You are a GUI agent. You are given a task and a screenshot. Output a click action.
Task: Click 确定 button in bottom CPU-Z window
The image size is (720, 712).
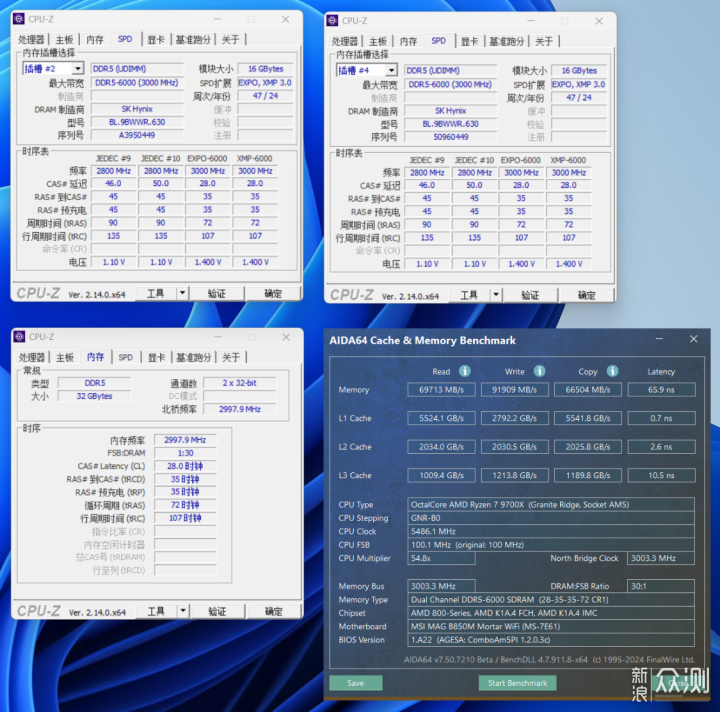pos(274,611)
